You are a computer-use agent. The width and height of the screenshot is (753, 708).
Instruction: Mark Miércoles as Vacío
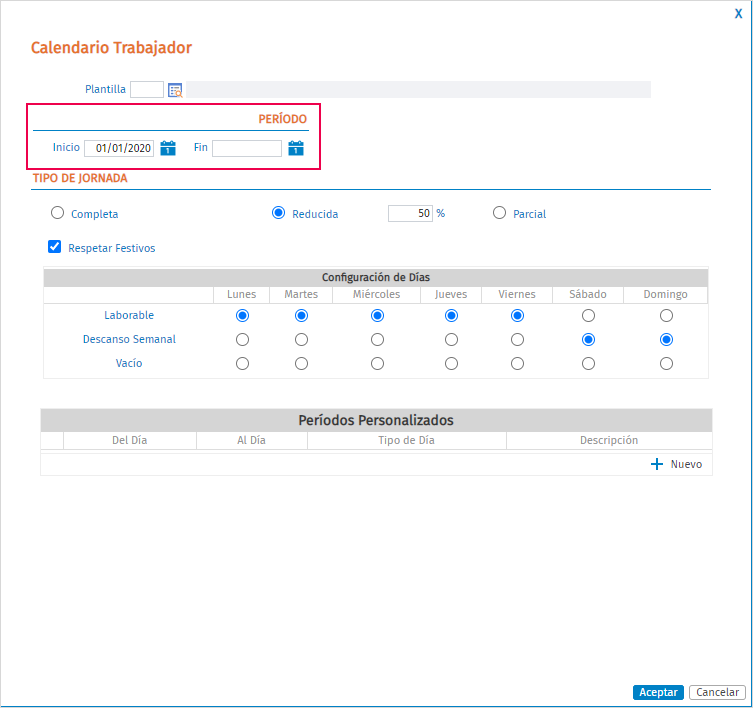377,364
